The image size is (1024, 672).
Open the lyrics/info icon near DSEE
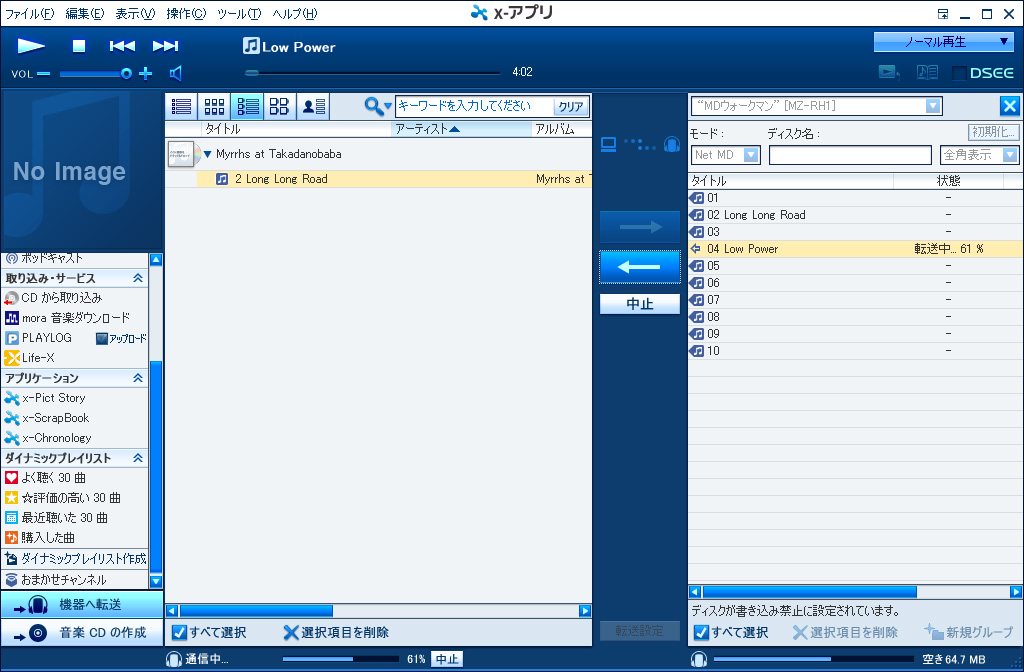coord(927,72)
